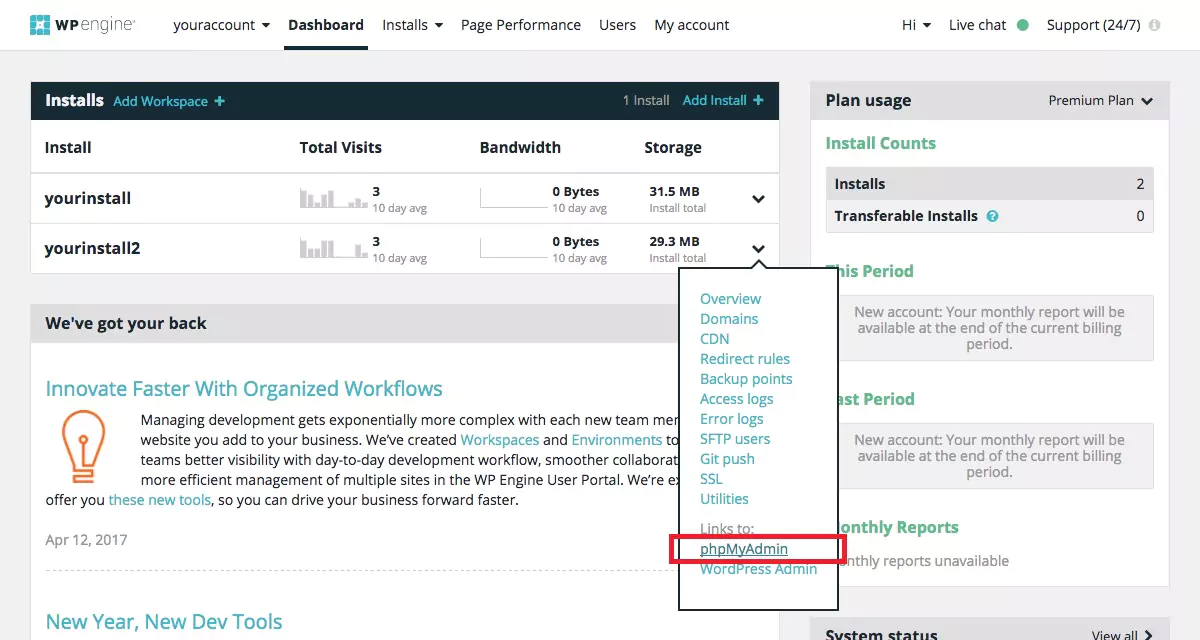Screen dimensions: 1200x640
Task: Expand the yourinstall row chevron
Action: click(758, 199)
